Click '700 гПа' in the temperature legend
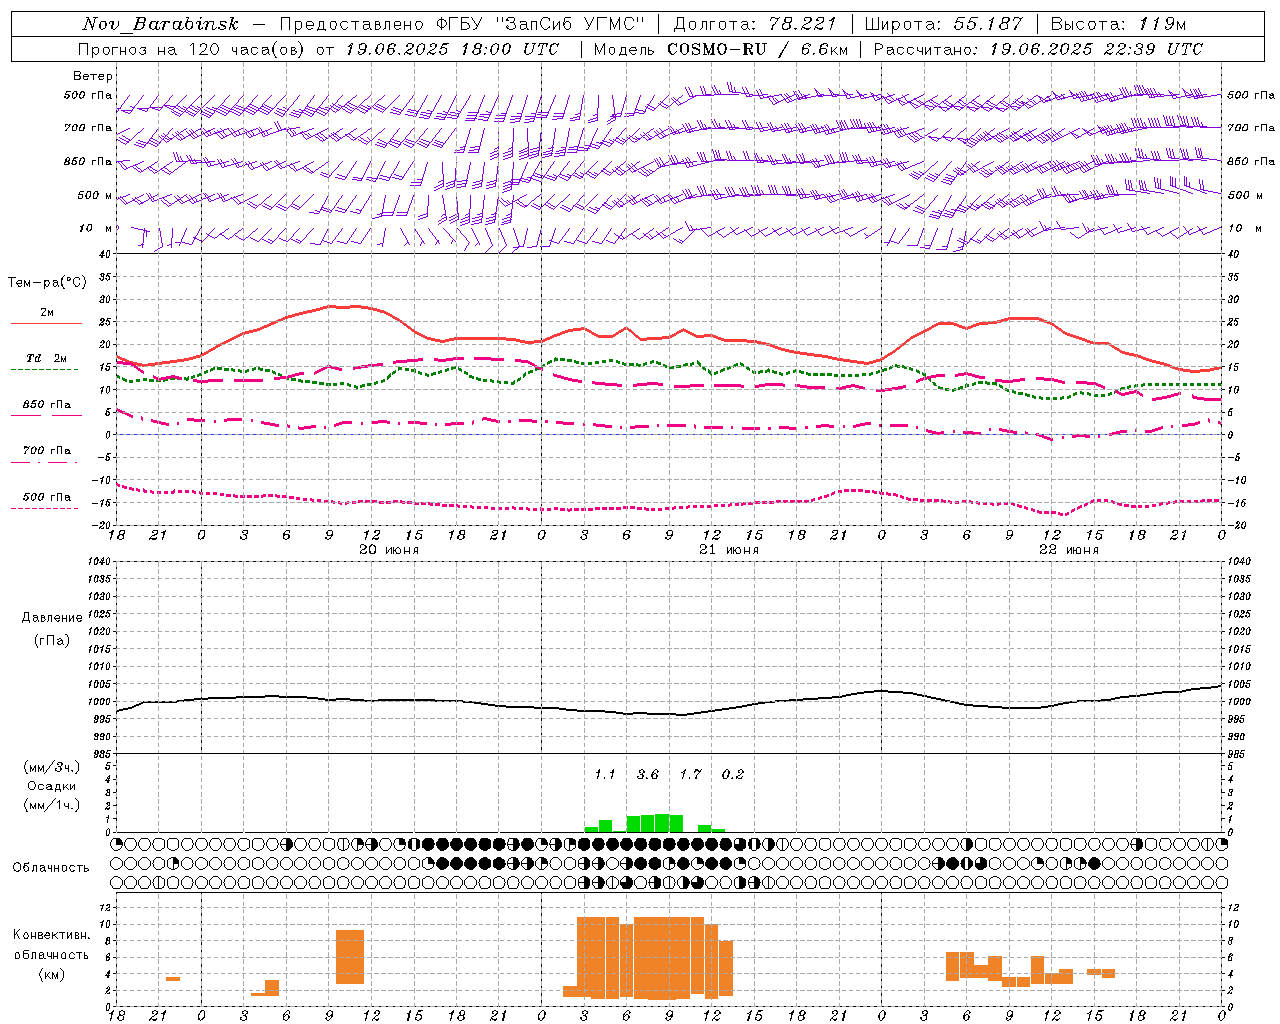This screenshot has height=1024, width=1280. click(47, 451)
